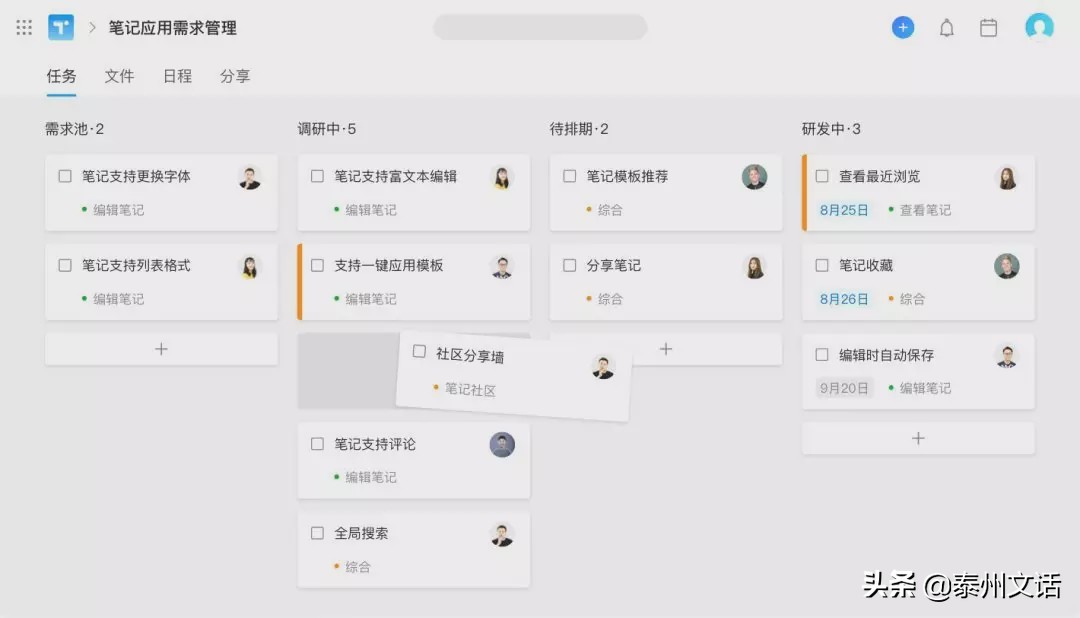Click the assignee avatar on 社区分享墙 card
Image resolution: width=1080 pixels, height=618 pixels.
(601, 369)
